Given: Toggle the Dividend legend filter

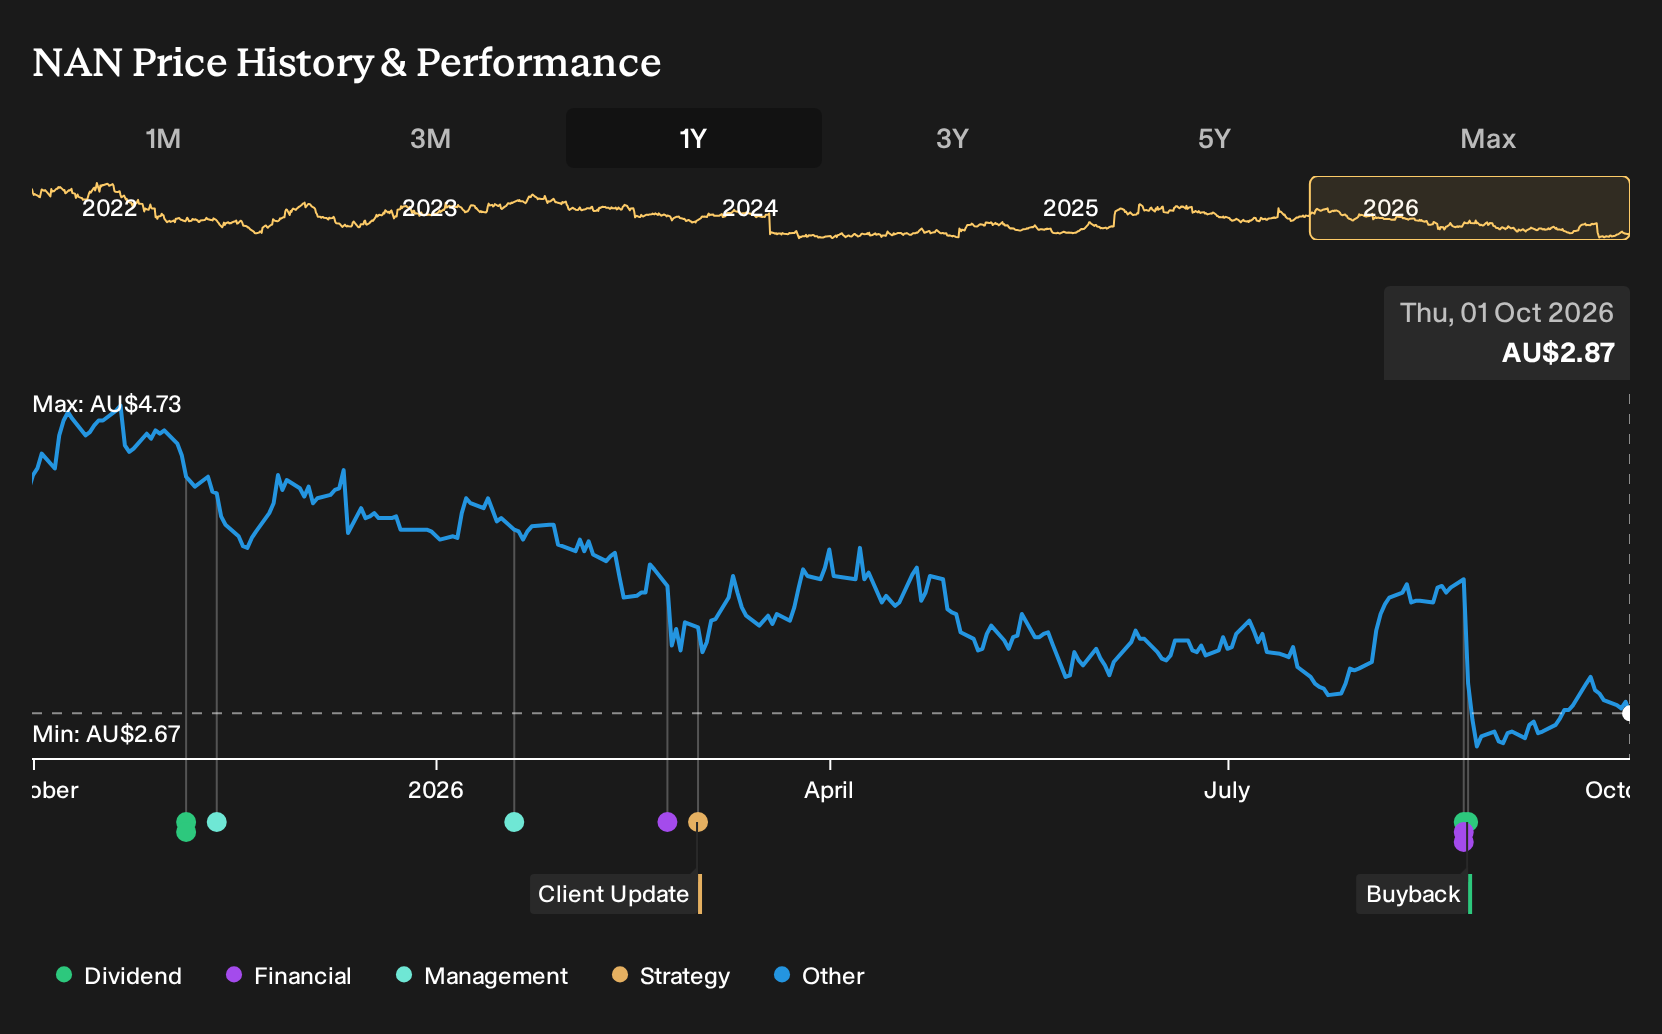Looking at the screenshot, I should click(x=119, y=976).
